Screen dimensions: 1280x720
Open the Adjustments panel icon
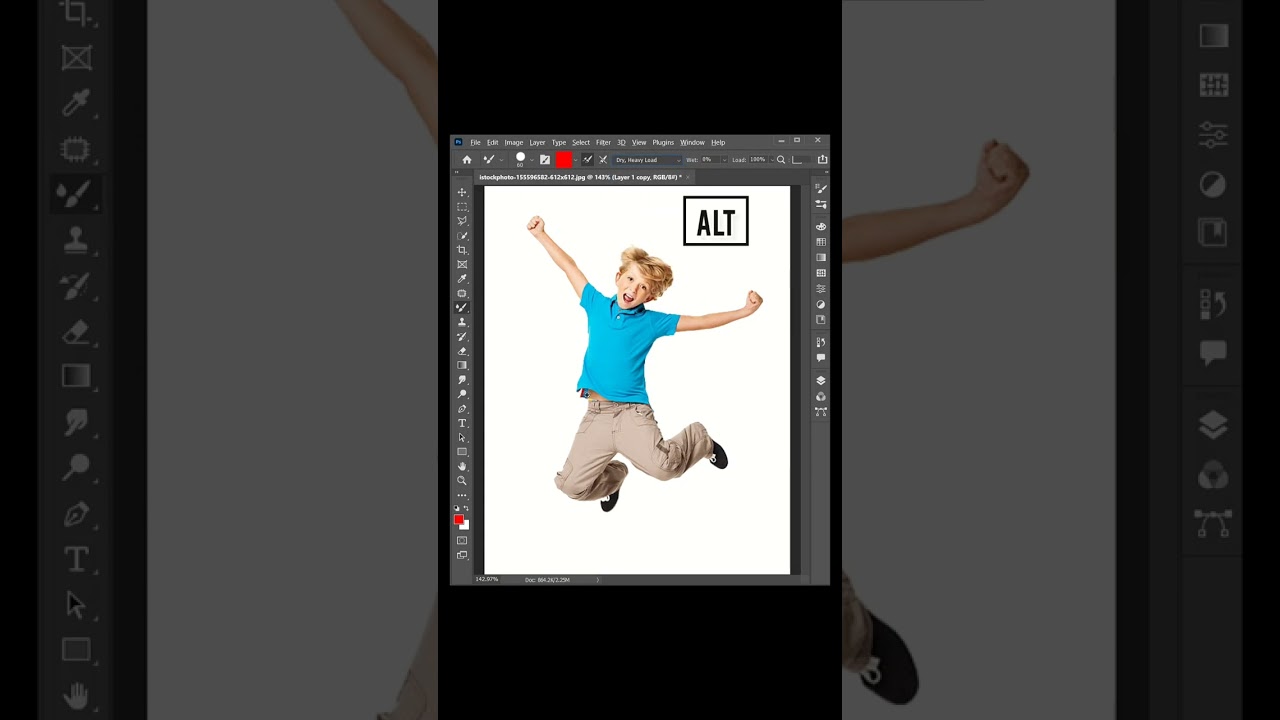pos(821,304)
